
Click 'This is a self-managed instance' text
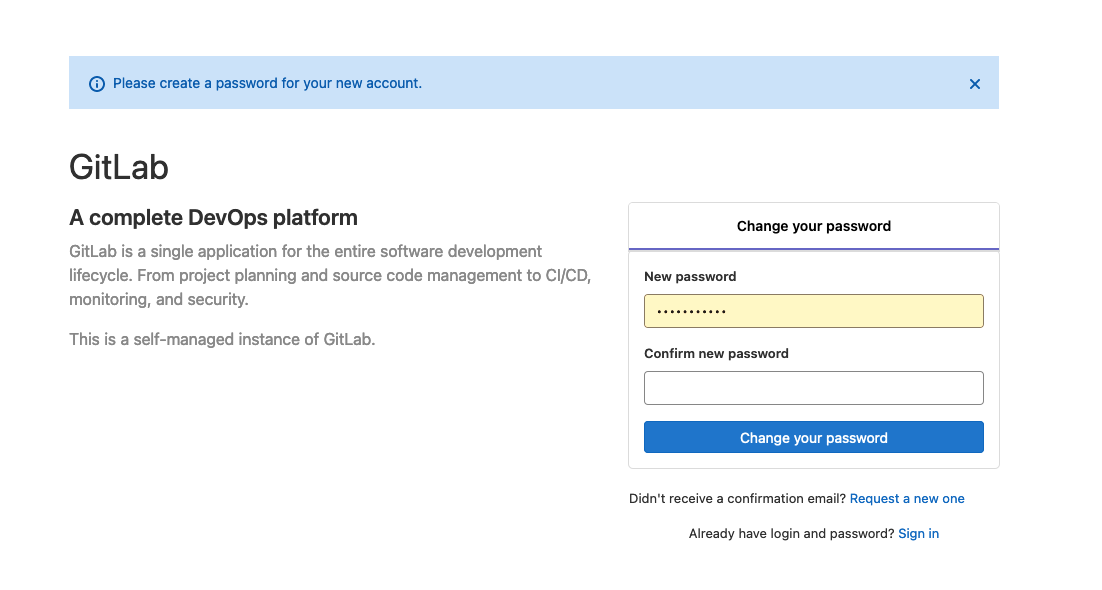pyautogui.click(x=222, y=340)
